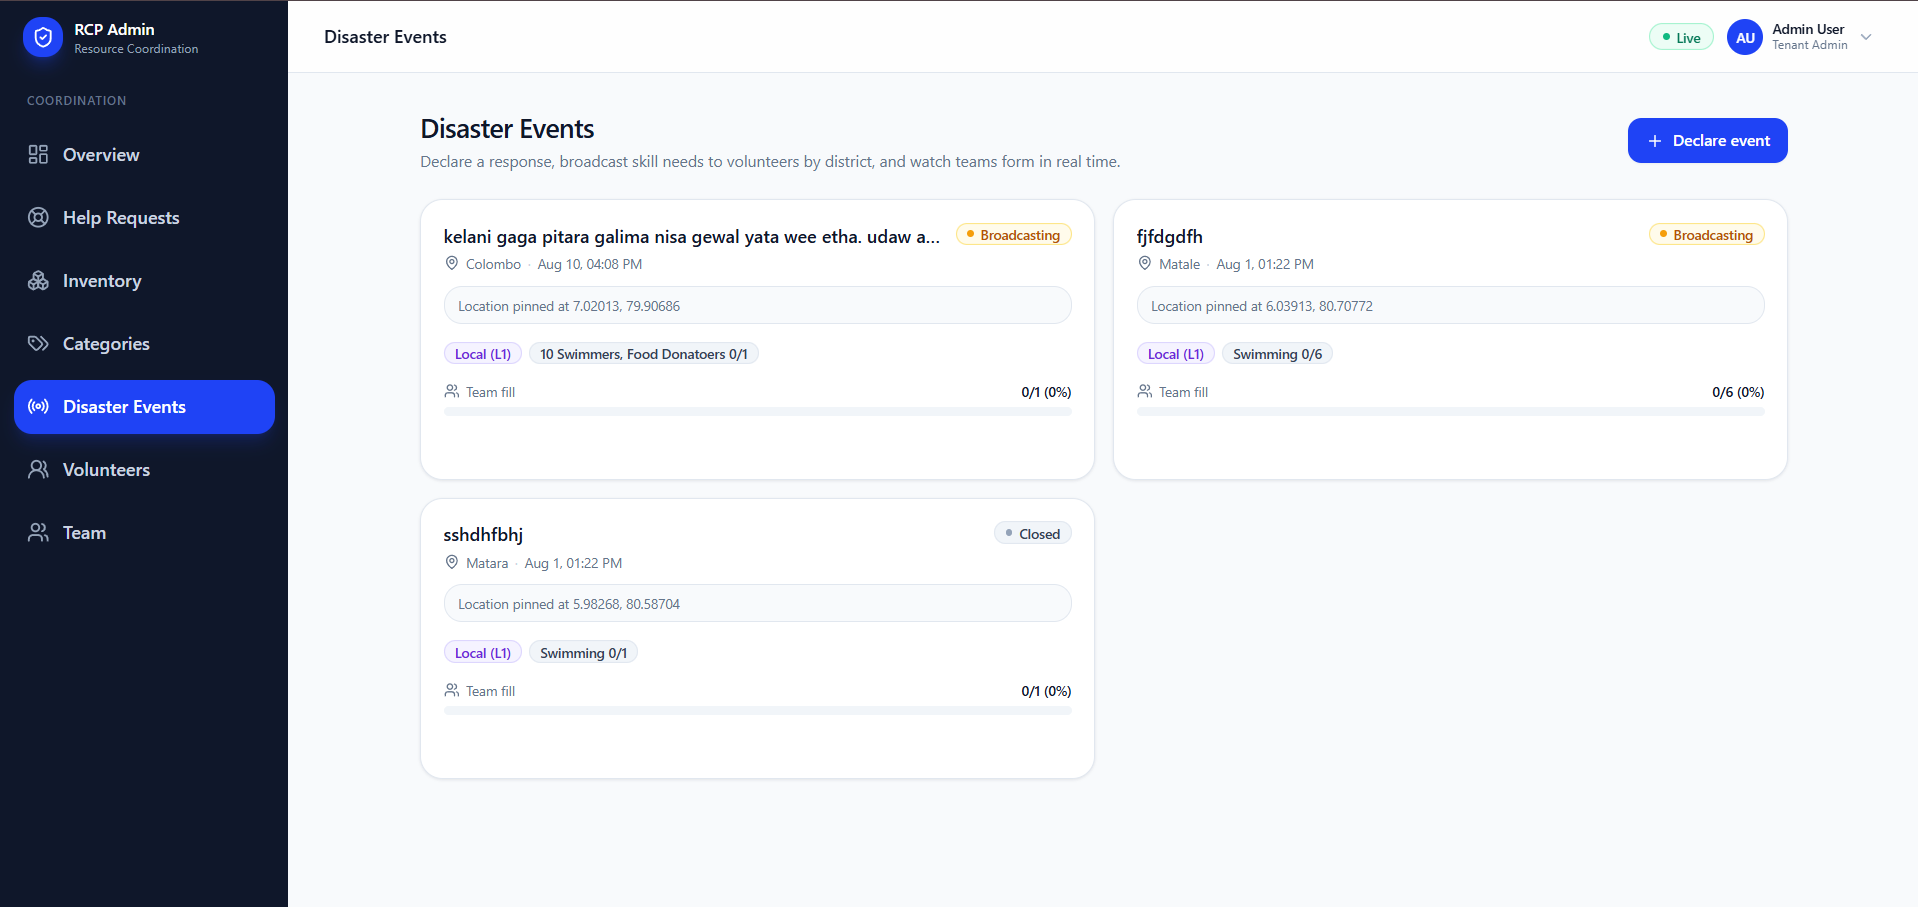Click the RCP Admin shield logo

click(43, 38)
